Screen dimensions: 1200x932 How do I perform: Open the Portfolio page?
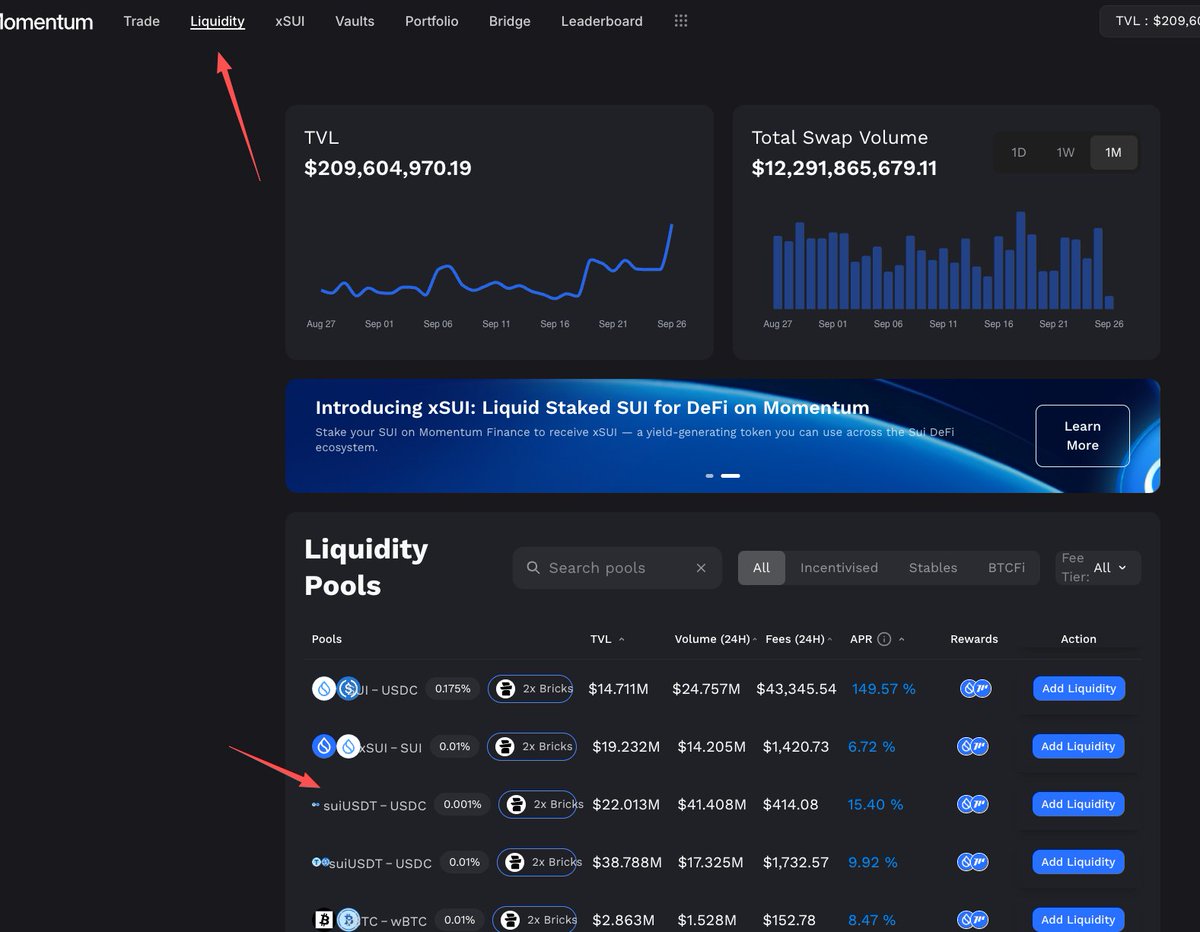click(x=432, y=21)
